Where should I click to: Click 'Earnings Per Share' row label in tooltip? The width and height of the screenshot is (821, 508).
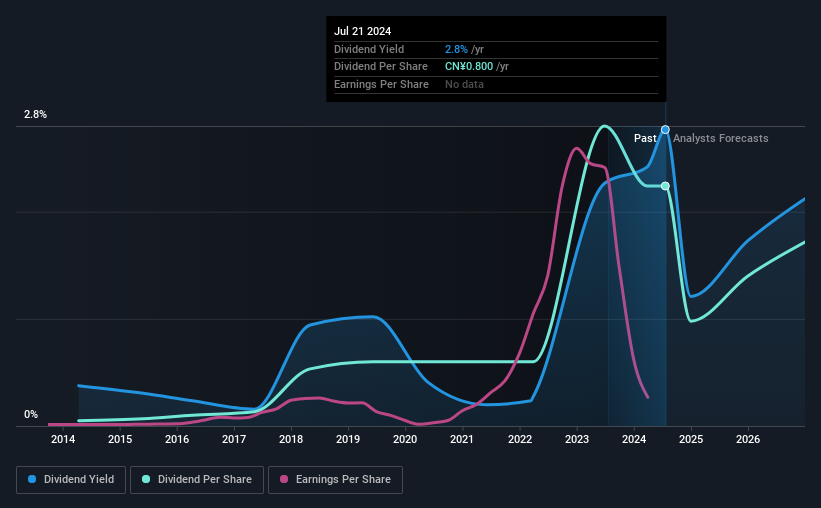click(381, 84)
